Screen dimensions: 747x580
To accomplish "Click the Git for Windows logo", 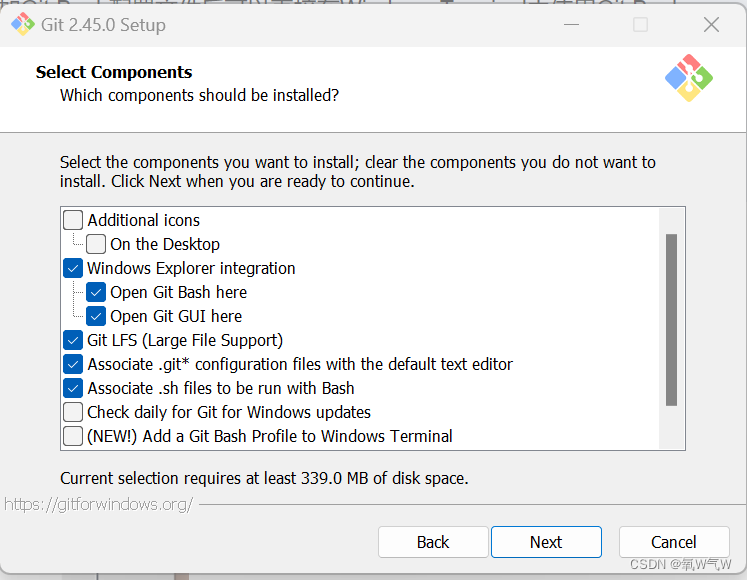I will [x=688, y=79].
